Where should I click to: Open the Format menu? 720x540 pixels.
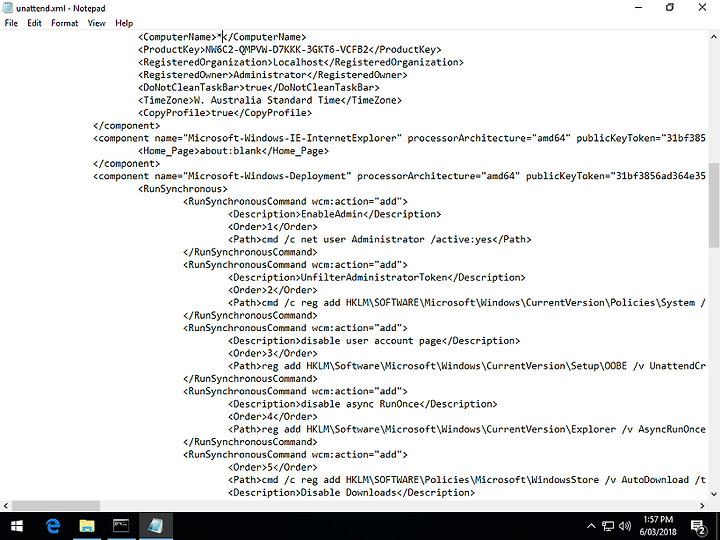pos(64,23)
